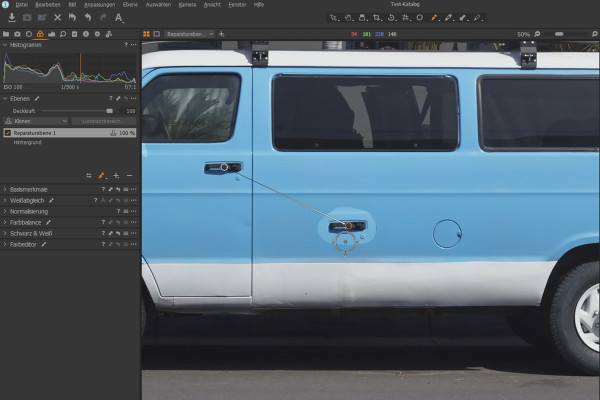This screenshot has height=400, width=600.
Task: Open the Histogramm panel three-dot menu
Action: tap(133, 45)
